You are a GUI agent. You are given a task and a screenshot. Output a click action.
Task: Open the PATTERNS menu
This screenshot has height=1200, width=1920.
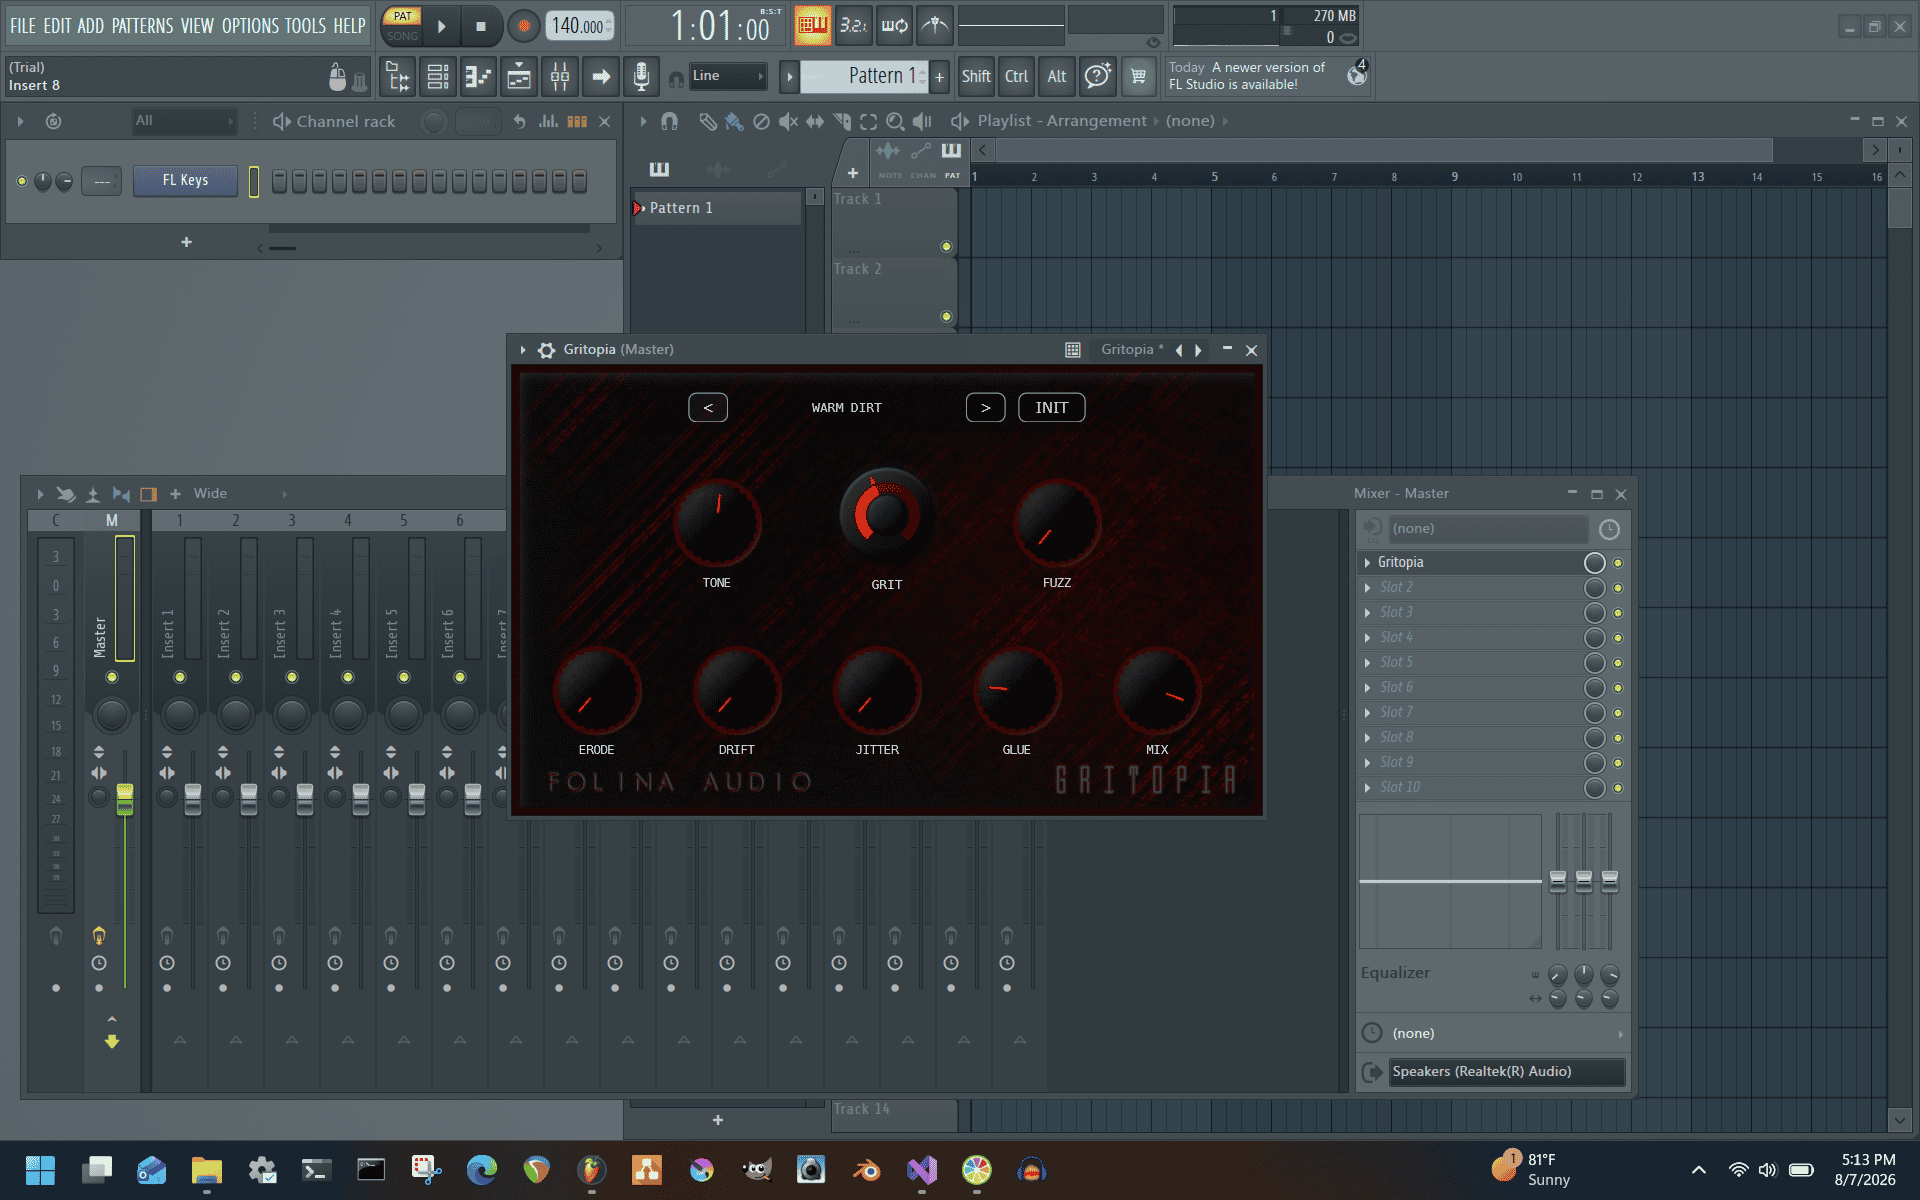click(142, 26)
